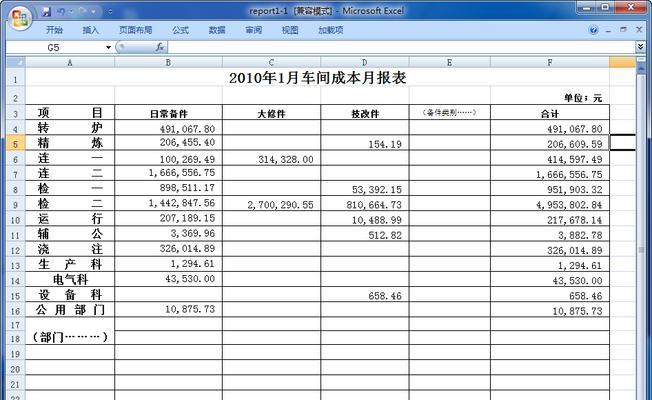Click cell with value 10,488.99
Viewport: 652px width, 400px height.
point(365,220)
